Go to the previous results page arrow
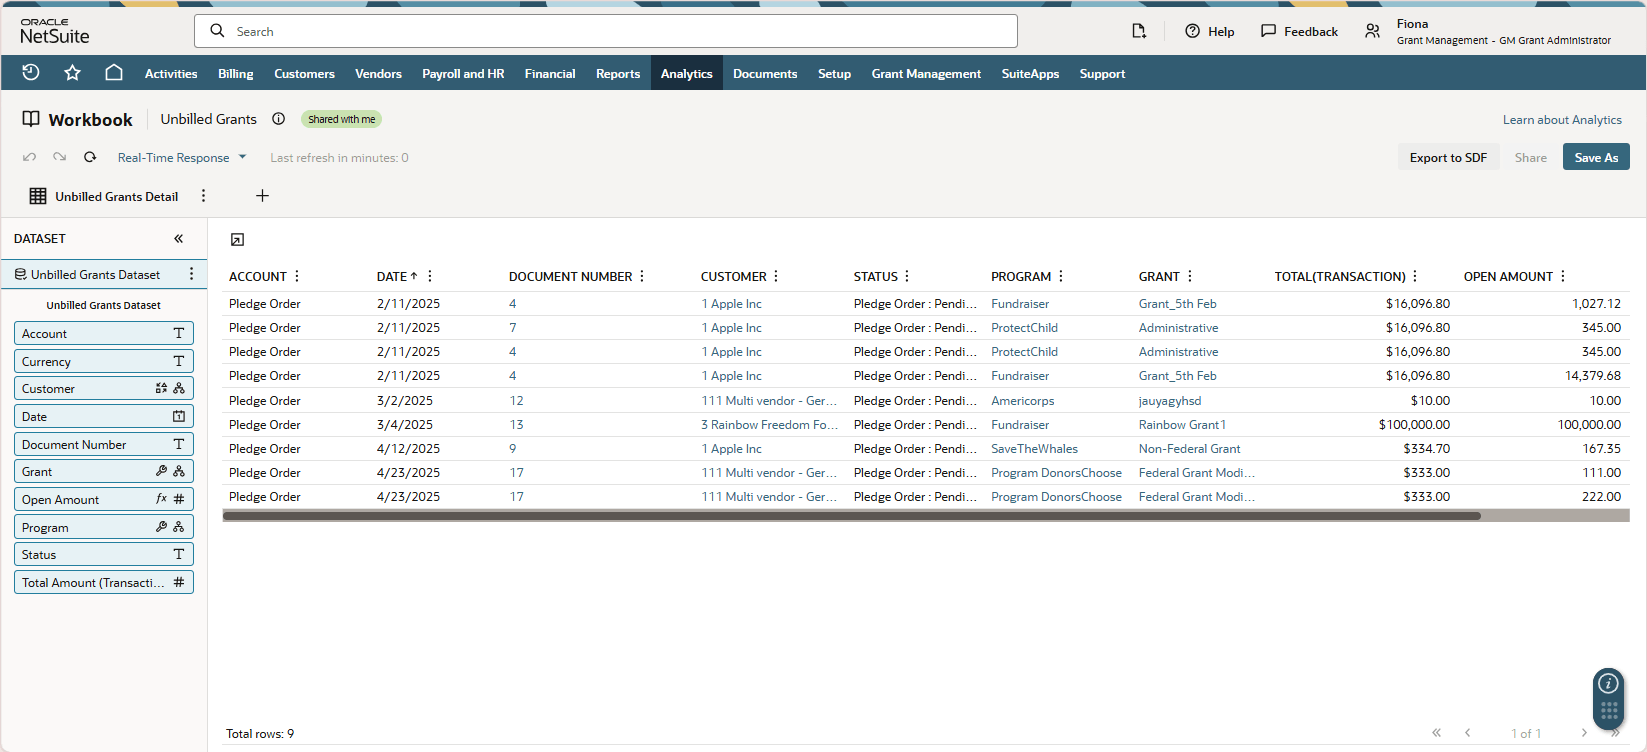 1468,733
